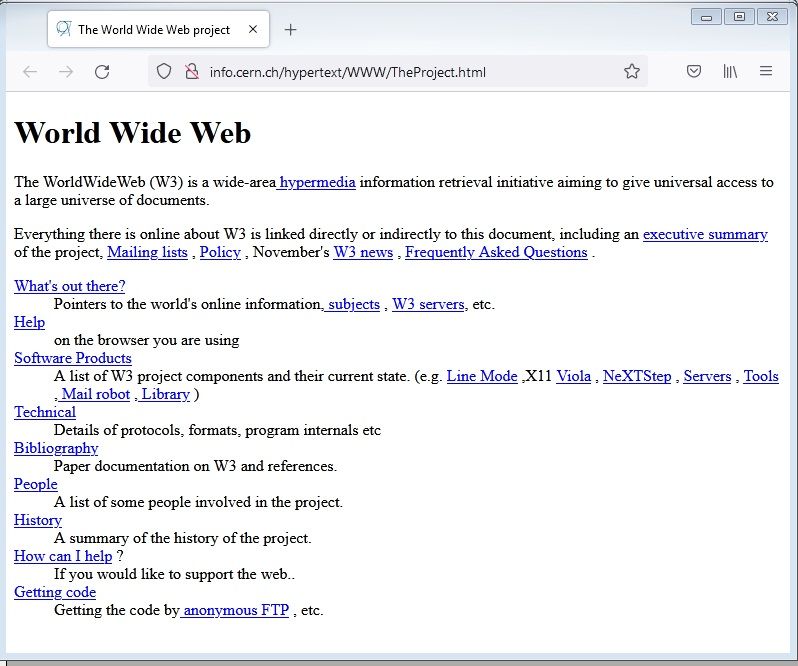Click the insecure connection padlock icon
Viewport: 798px width, 666px height.
pos(192,71)
